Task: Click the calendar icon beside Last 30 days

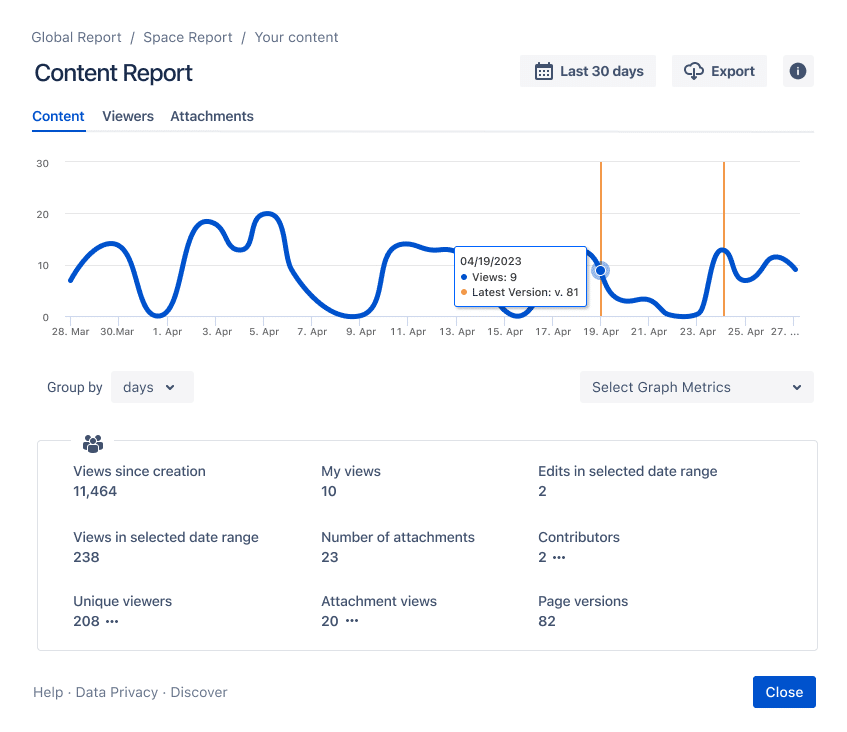Action: (x=543, y=71)
